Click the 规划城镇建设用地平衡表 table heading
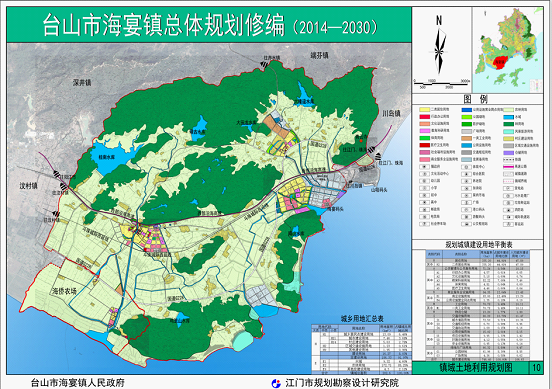The image size is (552, 389). point(479,244)
